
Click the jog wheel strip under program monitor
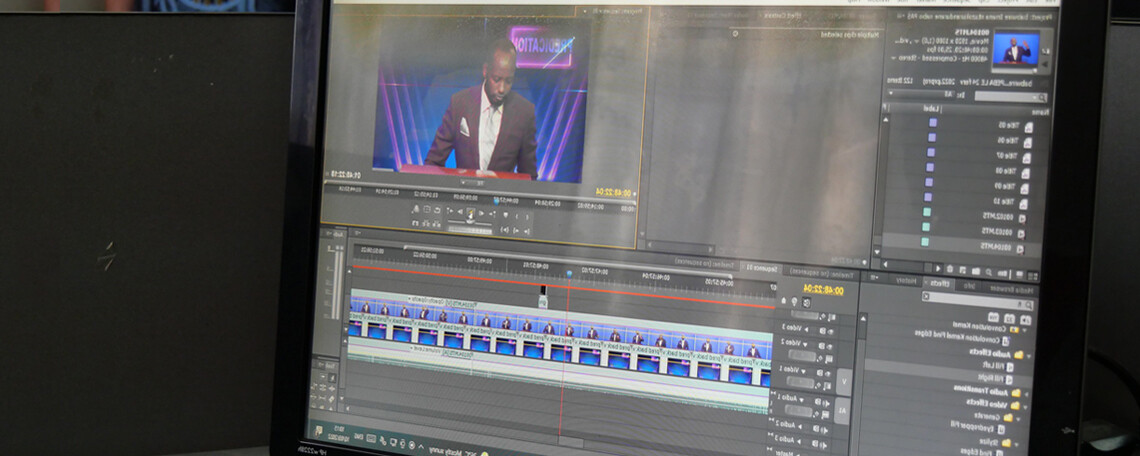point(470,230)
